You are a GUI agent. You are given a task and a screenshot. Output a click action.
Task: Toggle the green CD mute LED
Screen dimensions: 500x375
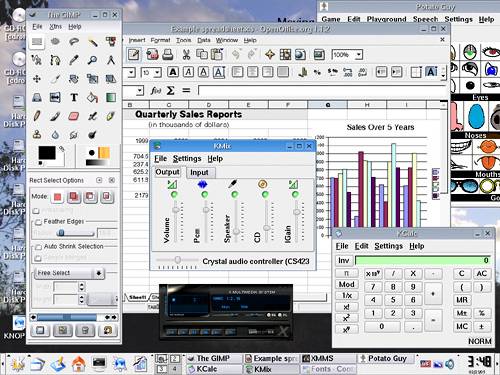(265, 195)
